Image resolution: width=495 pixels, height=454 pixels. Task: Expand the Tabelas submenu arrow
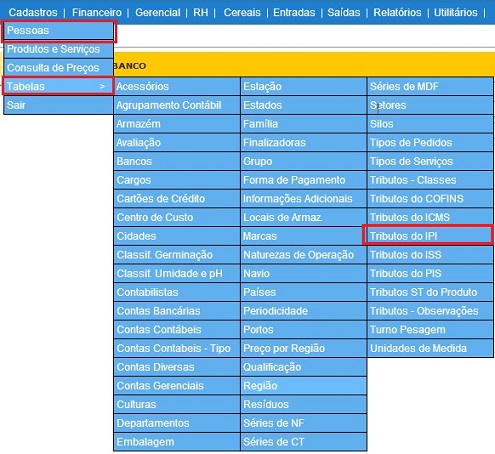[x=102, y=86]
